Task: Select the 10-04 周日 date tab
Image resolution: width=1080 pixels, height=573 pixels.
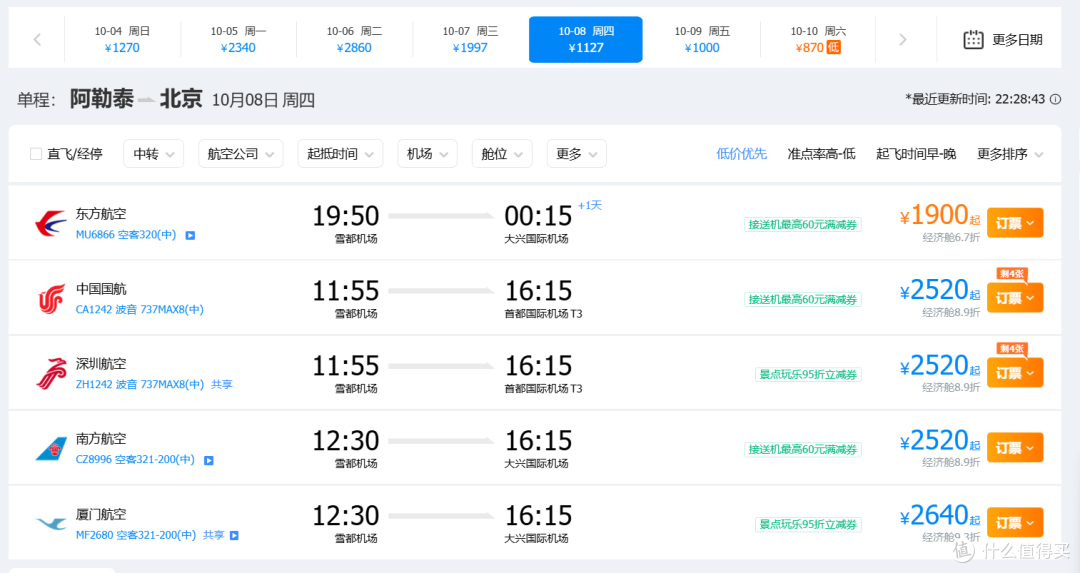Action: click(x=122, y=40)
